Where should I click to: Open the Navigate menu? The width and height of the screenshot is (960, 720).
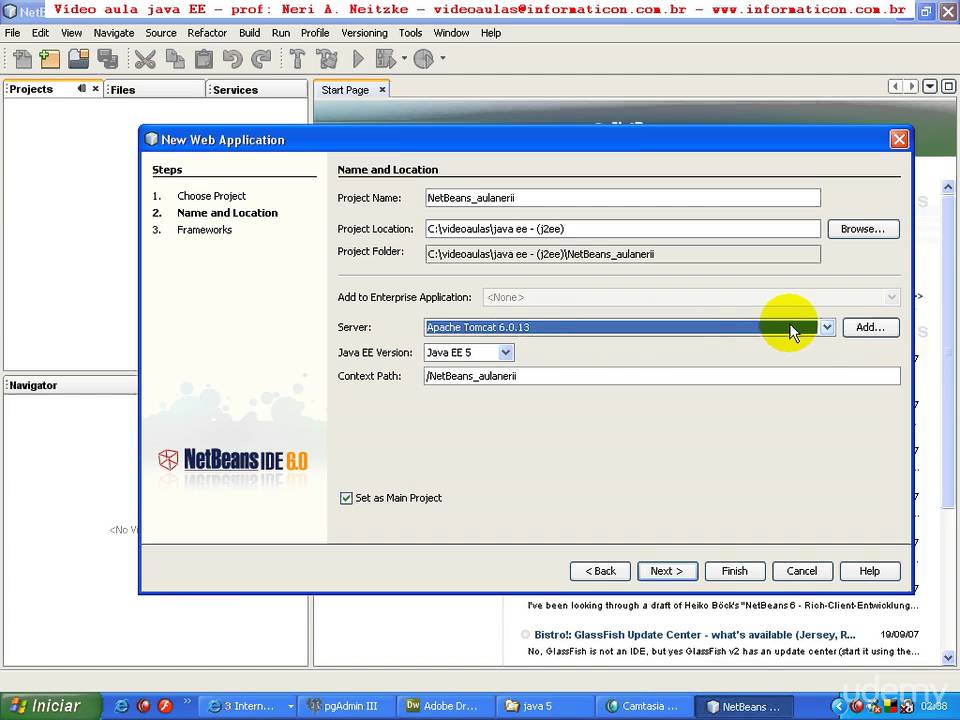coord(114,33)
